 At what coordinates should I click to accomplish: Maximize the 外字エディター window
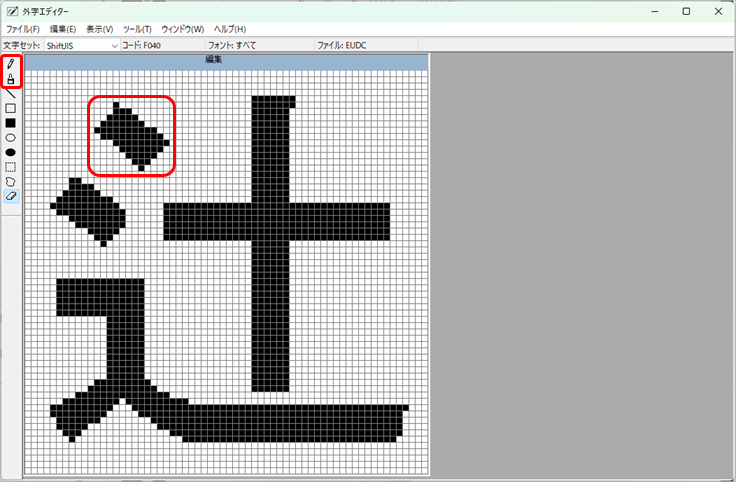coord(686,11)
